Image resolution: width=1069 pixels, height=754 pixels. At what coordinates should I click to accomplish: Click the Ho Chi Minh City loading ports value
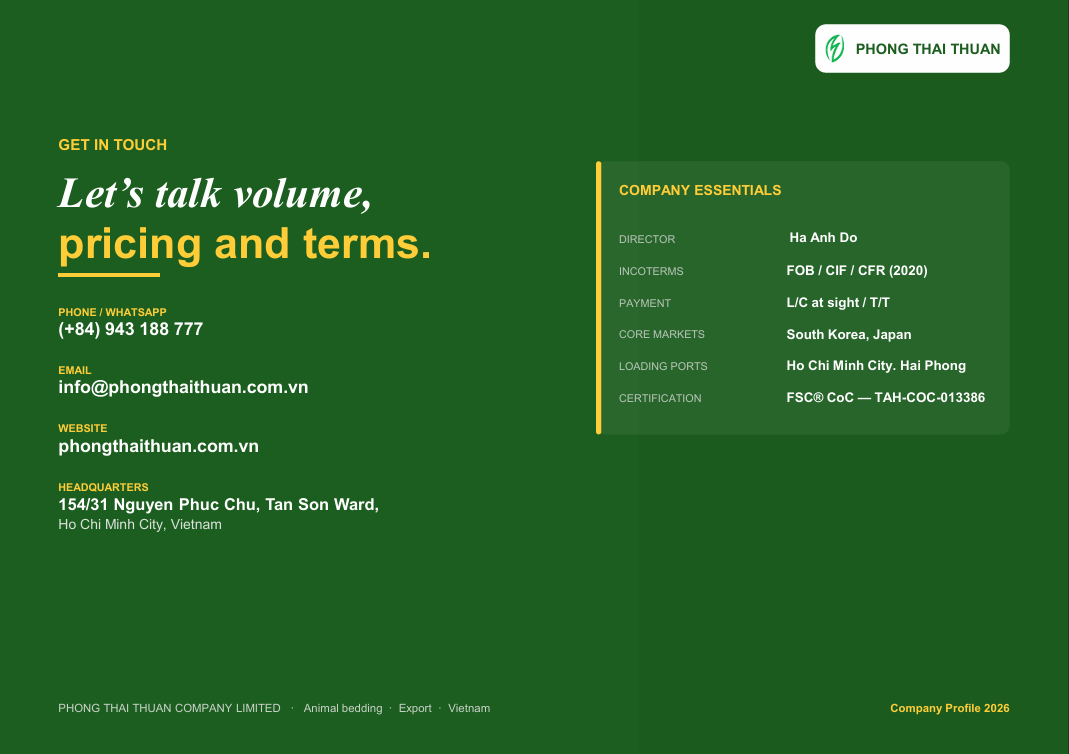(876, 366)
